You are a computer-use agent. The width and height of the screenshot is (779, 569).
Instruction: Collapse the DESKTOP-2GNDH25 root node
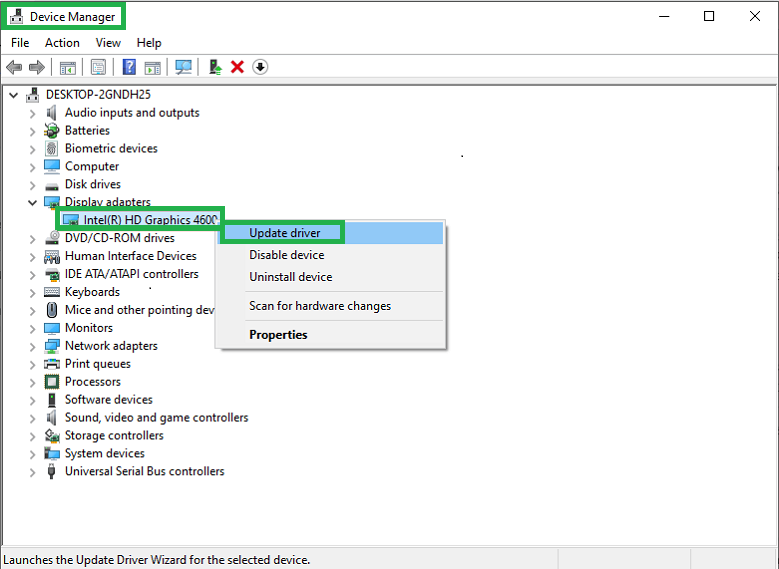tap(14, 95)
